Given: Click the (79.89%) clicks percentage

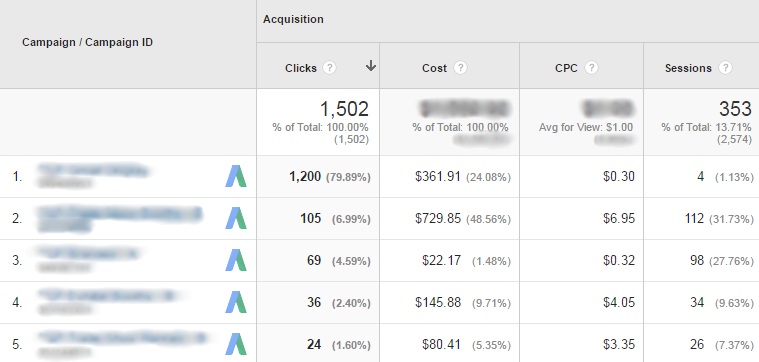Looking at the screenshot, I should (x=349, y=178).
